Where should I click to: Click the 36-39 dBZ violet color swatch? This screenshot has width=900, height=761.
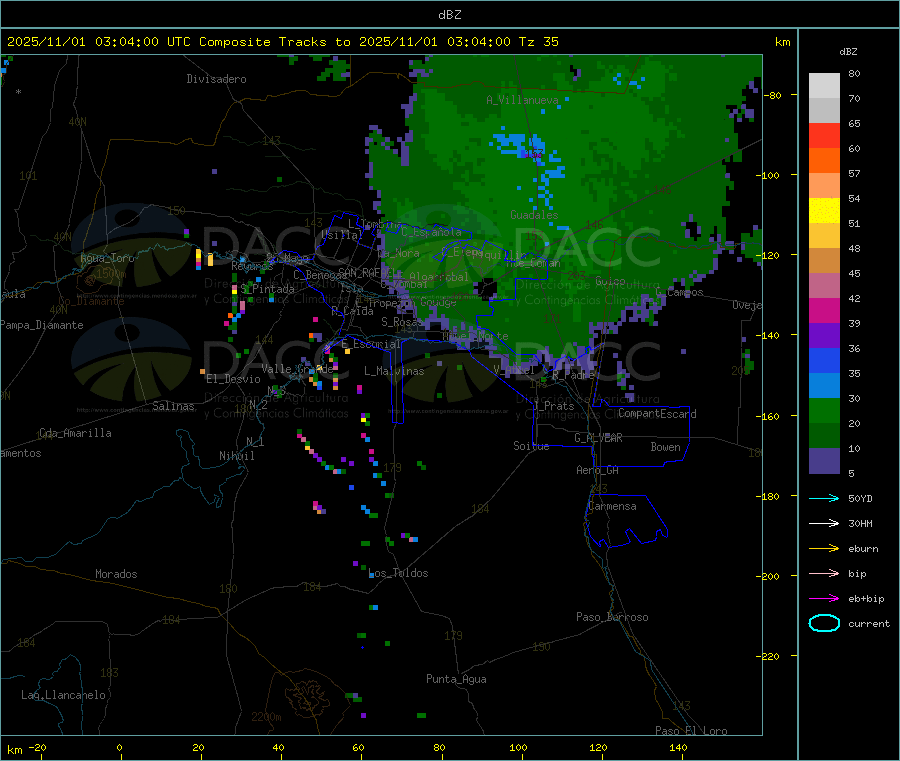(824, 336)
